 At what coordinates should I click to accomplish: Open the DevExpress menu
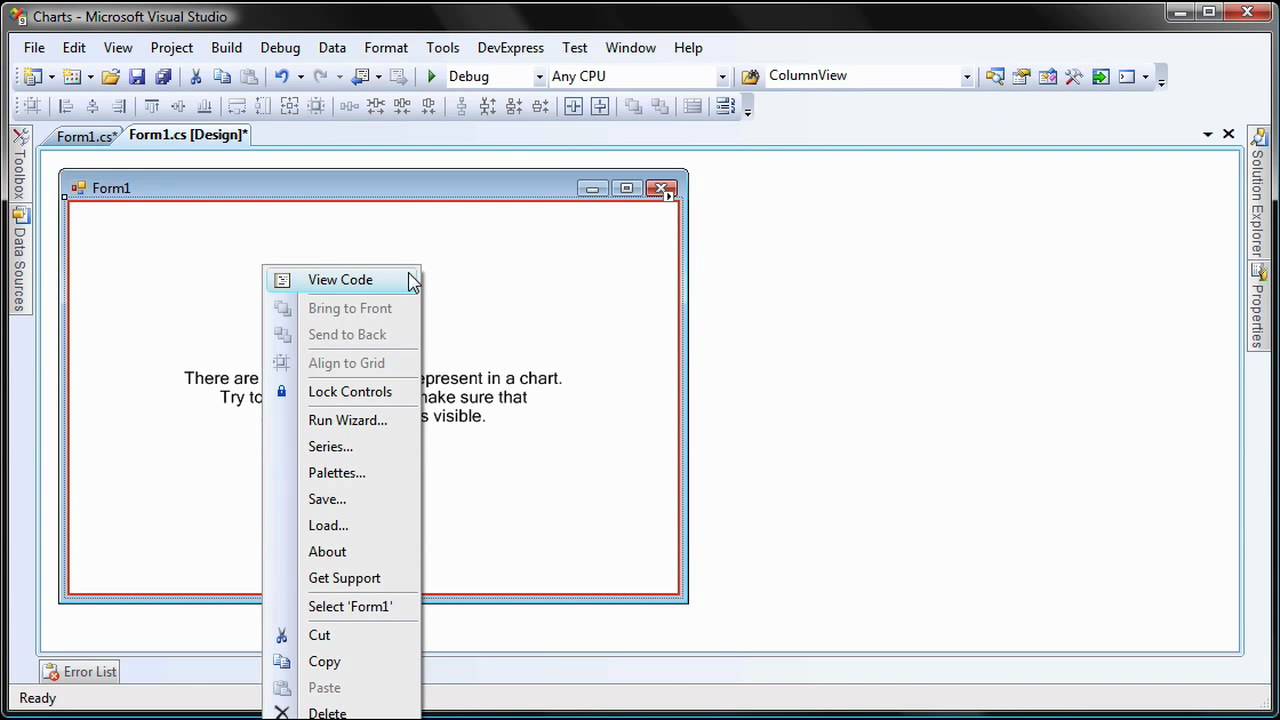point(510,47)
